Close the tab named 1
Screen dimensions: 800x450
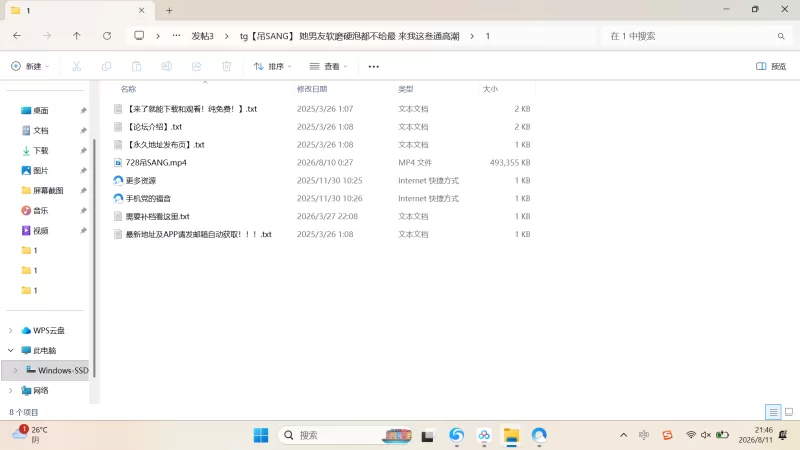(x=141, y=10)
